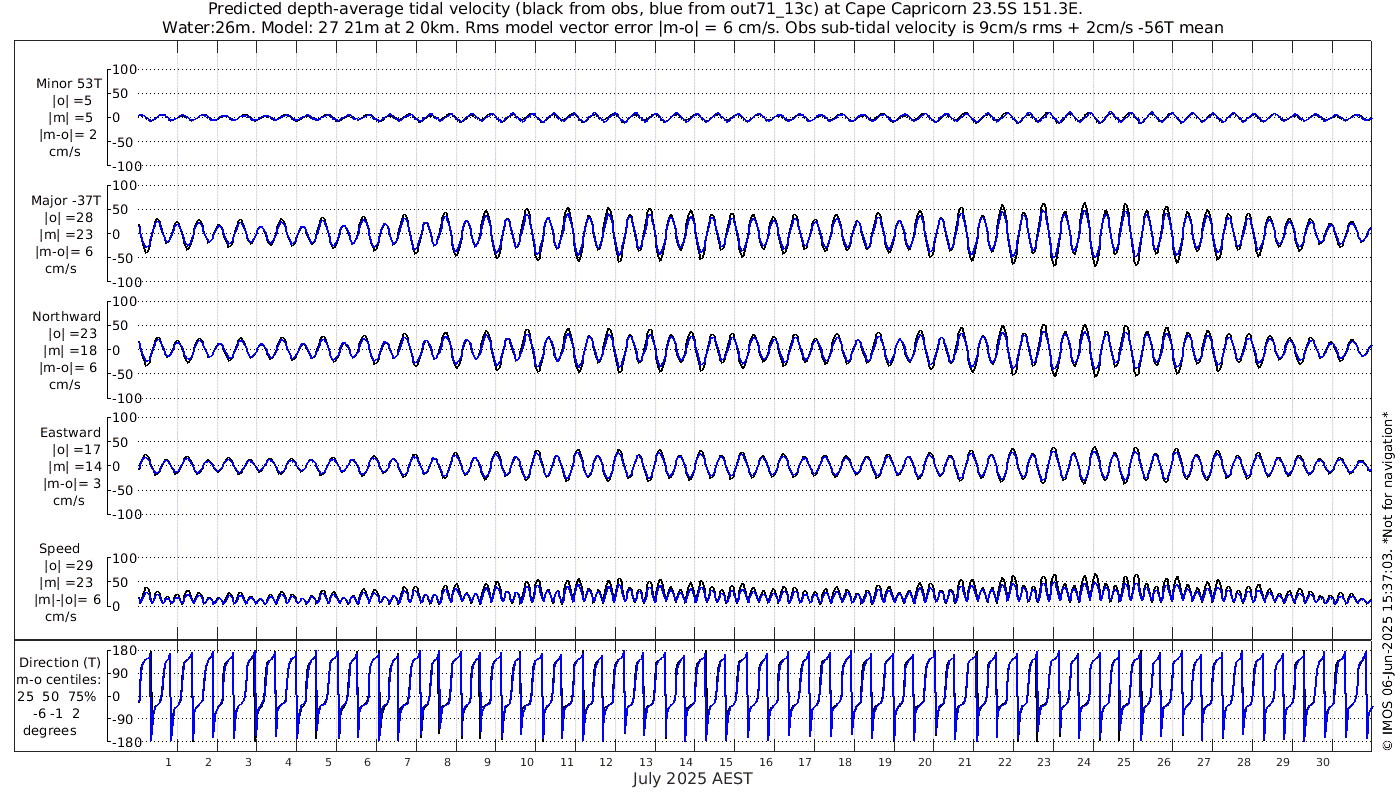1400x800 pixels.
Task: Click the "-90" tick on the Direction axis
Action: (125, 719)
